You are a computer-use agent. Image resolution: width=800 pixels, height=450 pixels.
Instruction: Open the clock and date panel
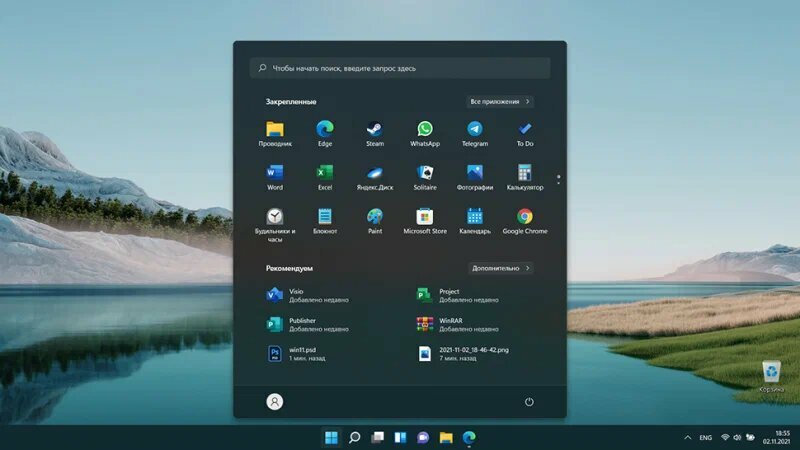pos(777,437)
